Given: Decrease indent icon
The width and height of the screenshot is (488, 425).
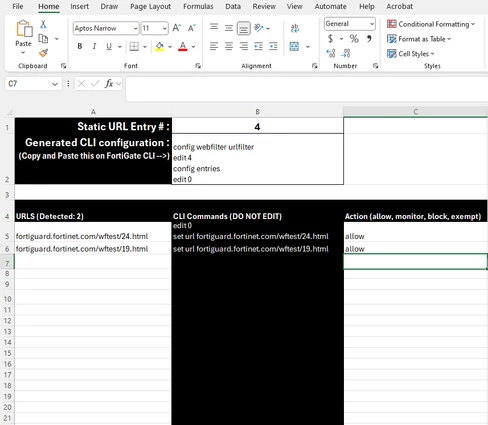Looking at the screenshot, I should (259, 46).
